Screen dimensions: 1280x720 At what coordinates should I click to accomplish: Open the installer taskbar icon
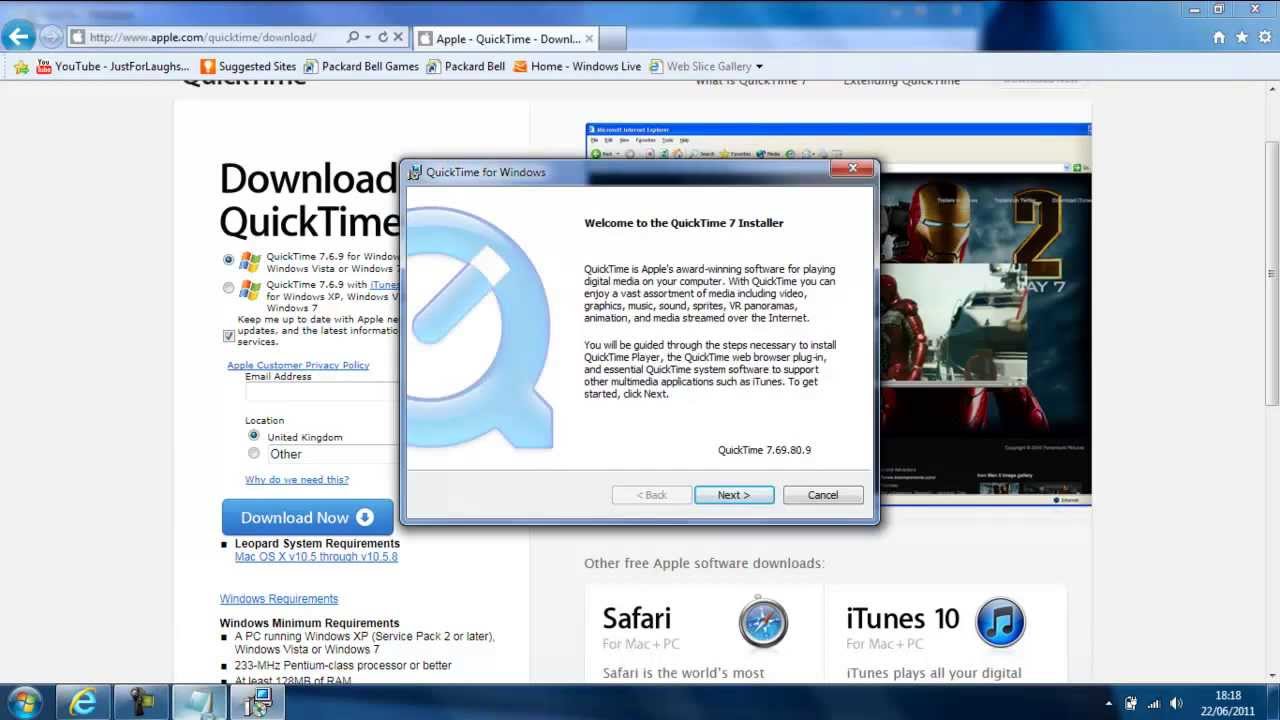pos(257,703)
